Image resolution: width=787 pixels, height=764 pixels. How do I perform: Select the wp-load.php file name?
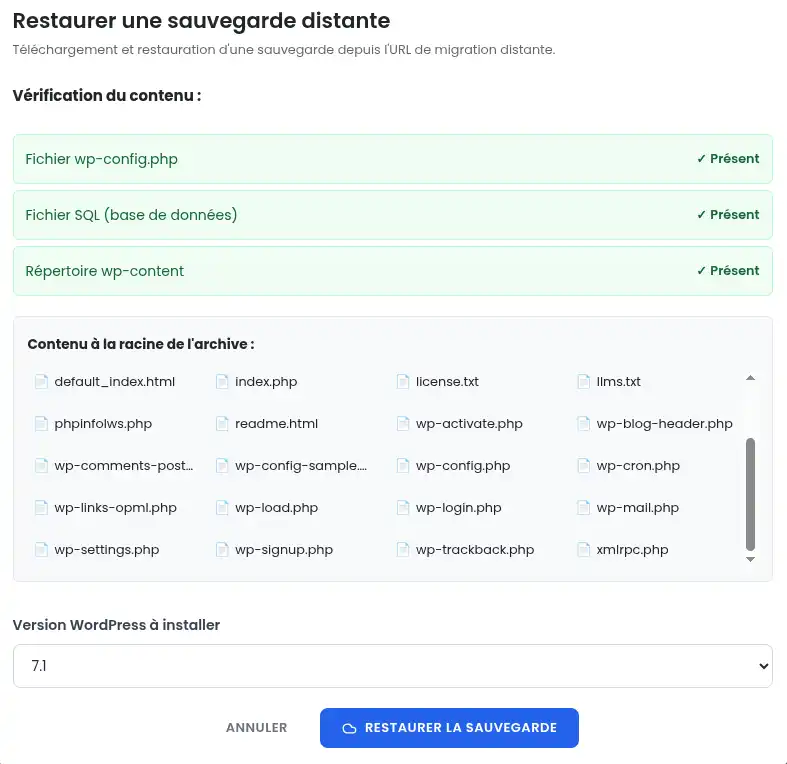(277, 508)
